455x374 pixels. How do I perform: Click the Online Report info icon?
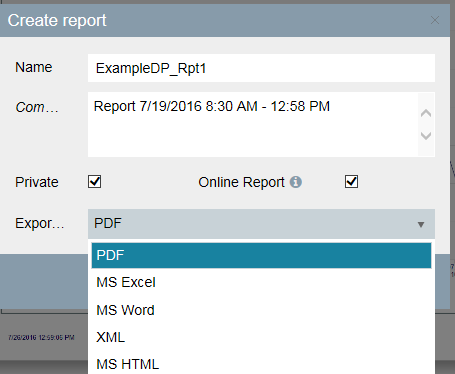[x=296, y=182]
